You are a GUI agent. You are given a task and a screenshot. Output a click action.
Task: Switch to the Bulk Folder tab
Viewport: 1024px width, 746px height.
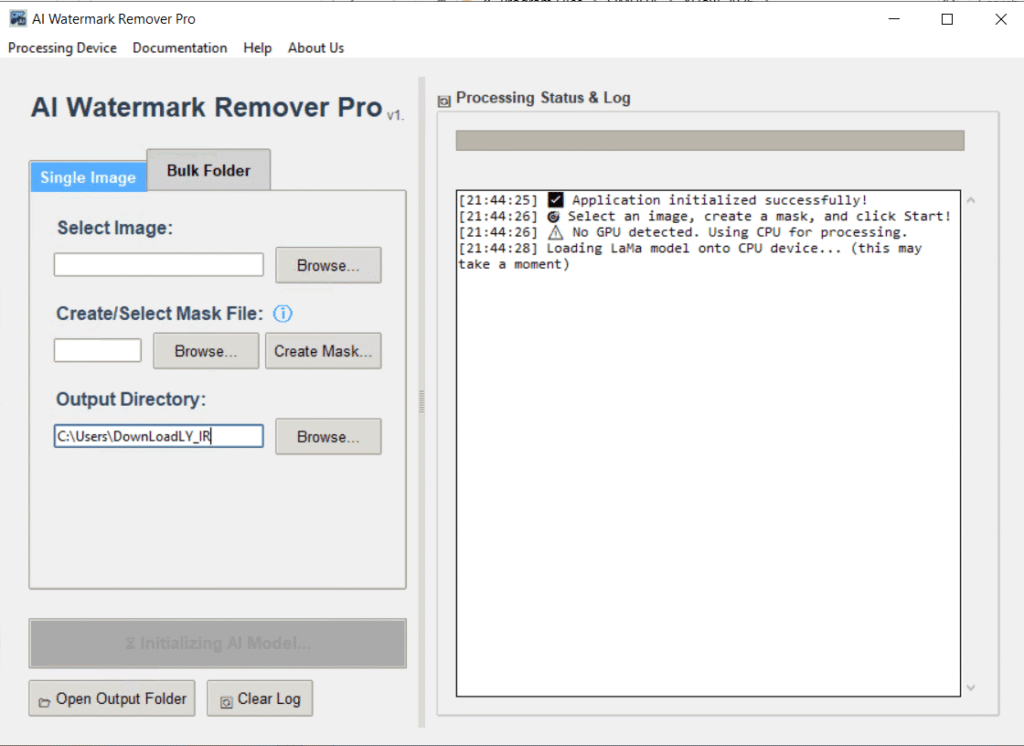tap(208, 170)
